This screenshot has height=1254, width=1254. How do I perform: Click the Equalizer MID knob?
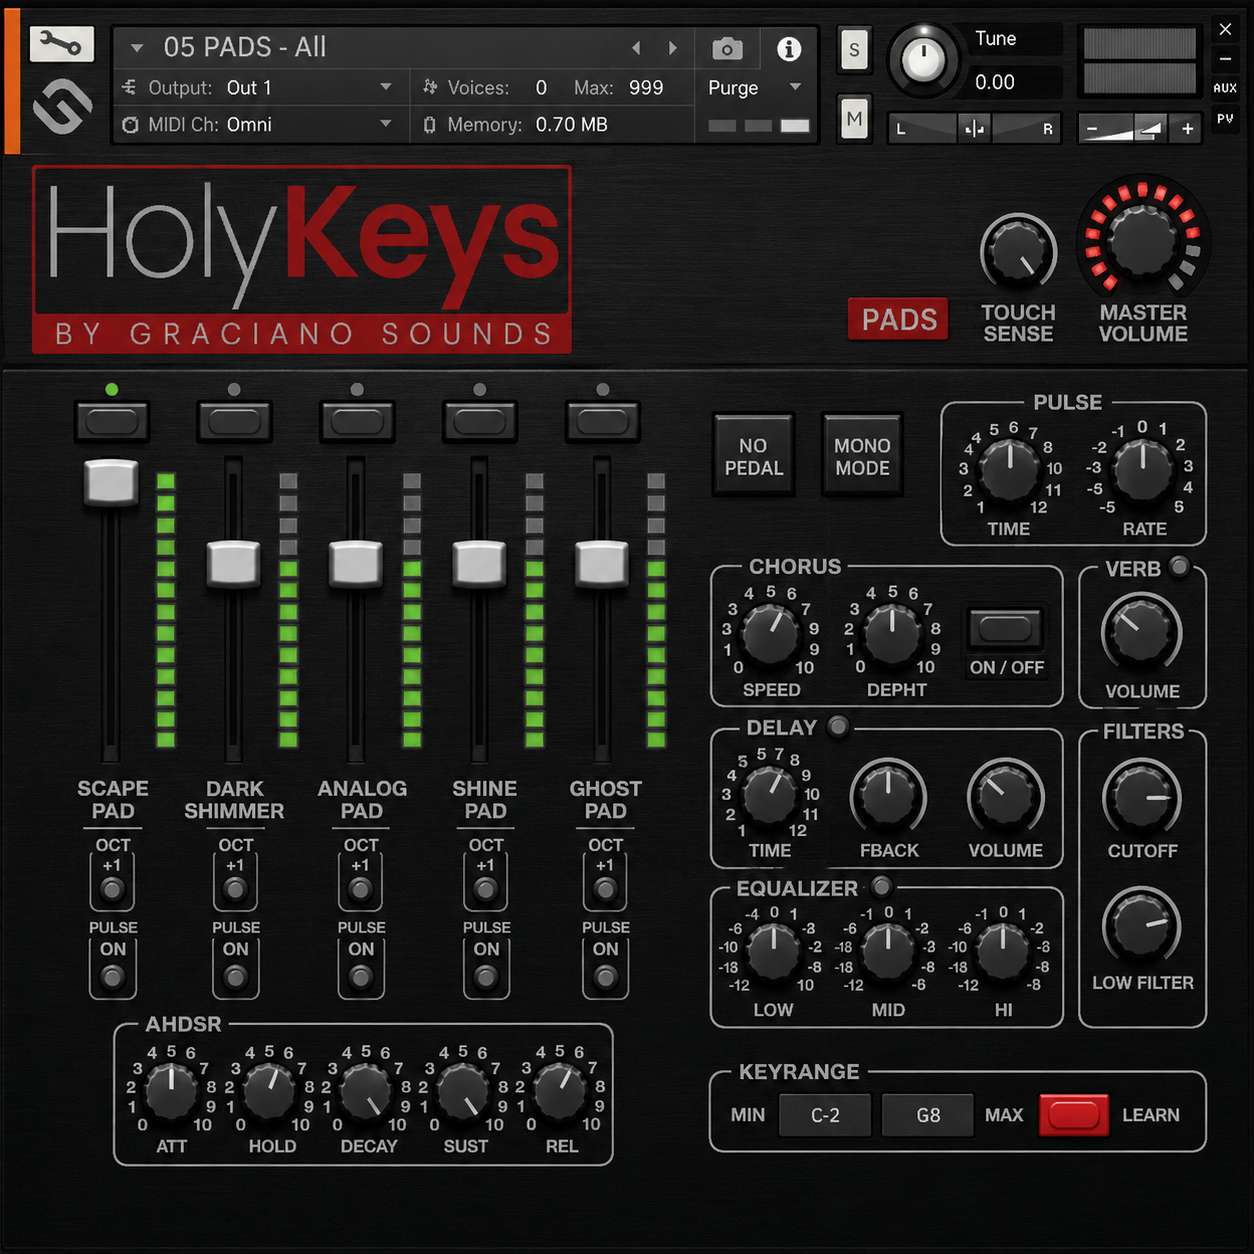pos(887,952)
